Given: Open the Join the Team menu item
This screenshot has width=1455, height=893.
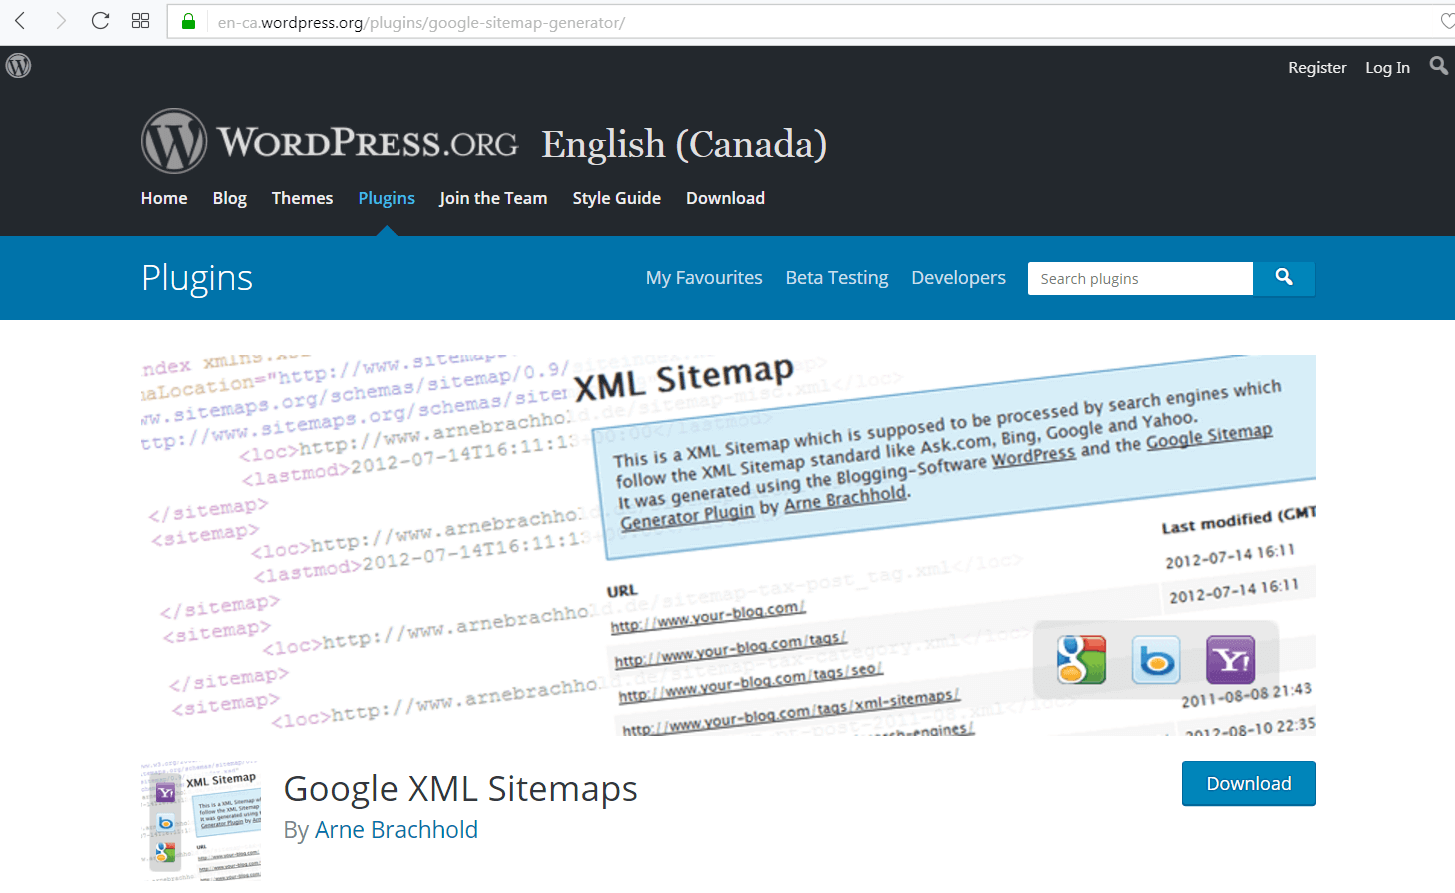Looking at the screenshot, I should tap(493, 198).
